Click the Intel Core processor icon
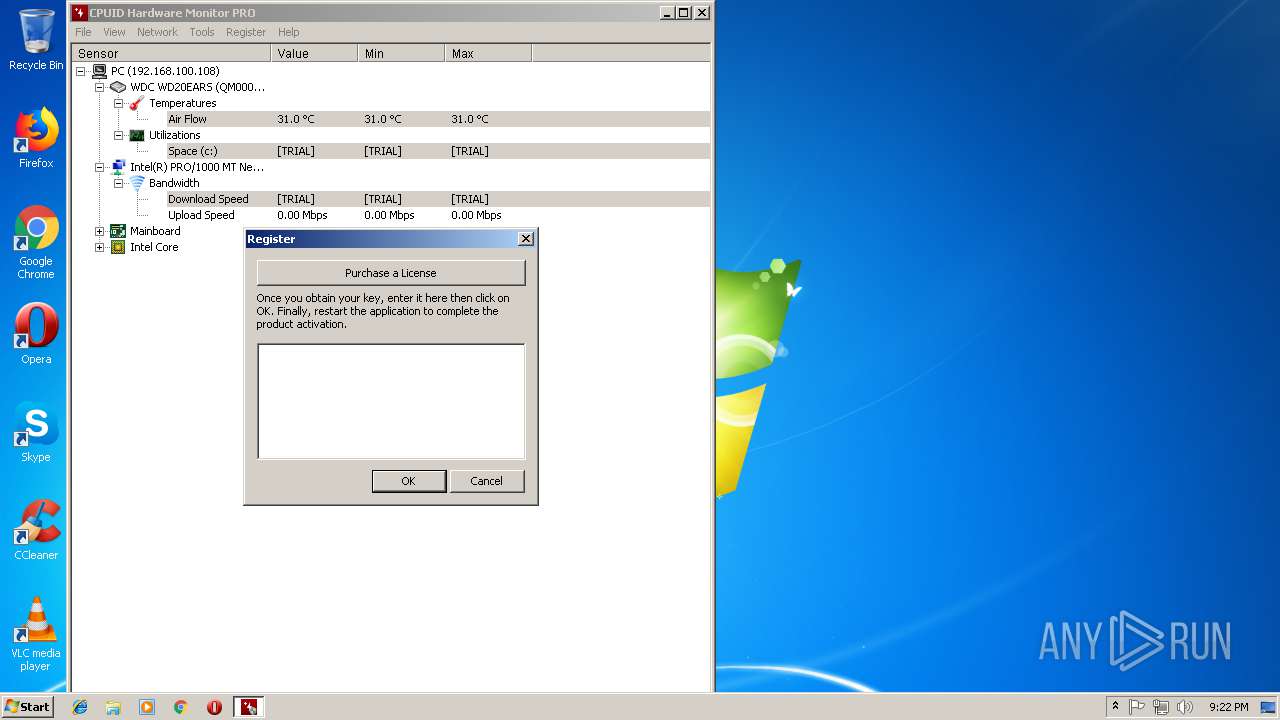The width and height of the screenshot is (1280, 720). tap(118, 247)
